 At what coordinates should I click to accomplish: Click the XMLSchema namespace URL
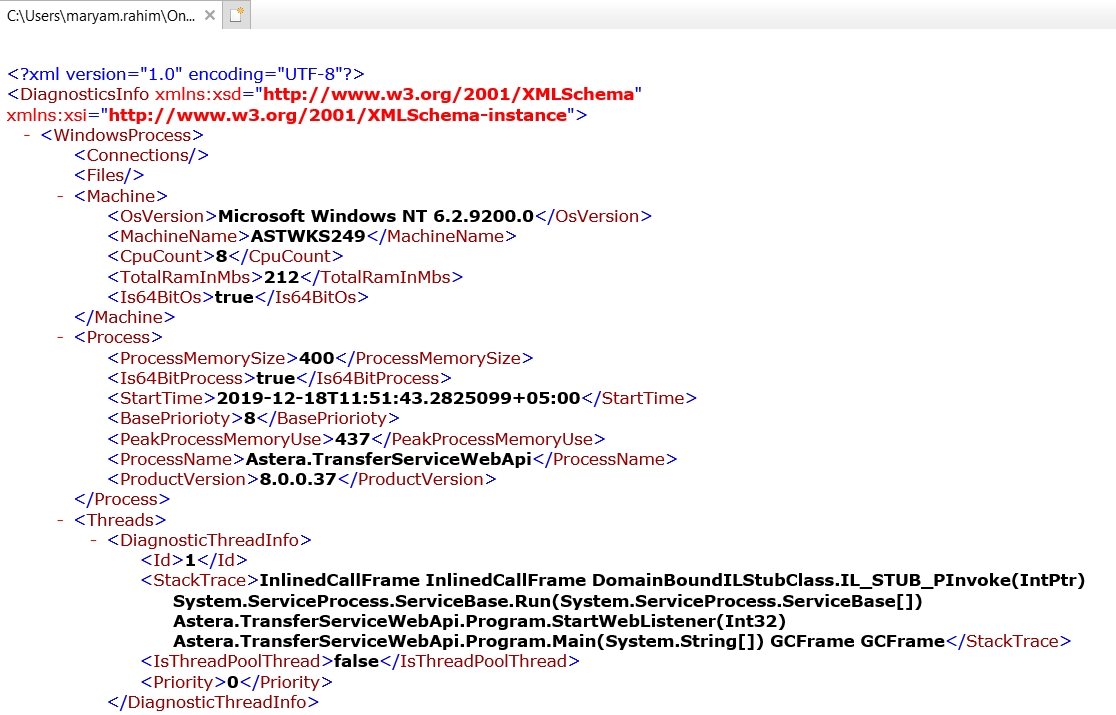(x=448, y=95)
